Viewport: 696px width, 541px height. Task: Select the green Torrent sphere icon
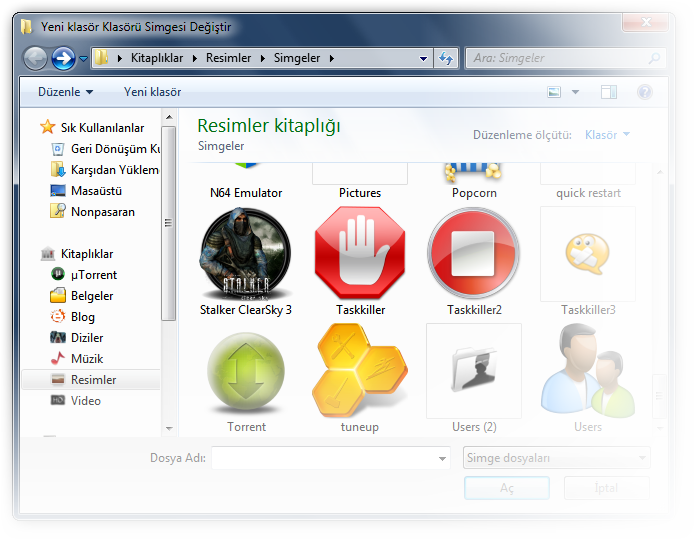pyautogui.click(x=246, y=372)
